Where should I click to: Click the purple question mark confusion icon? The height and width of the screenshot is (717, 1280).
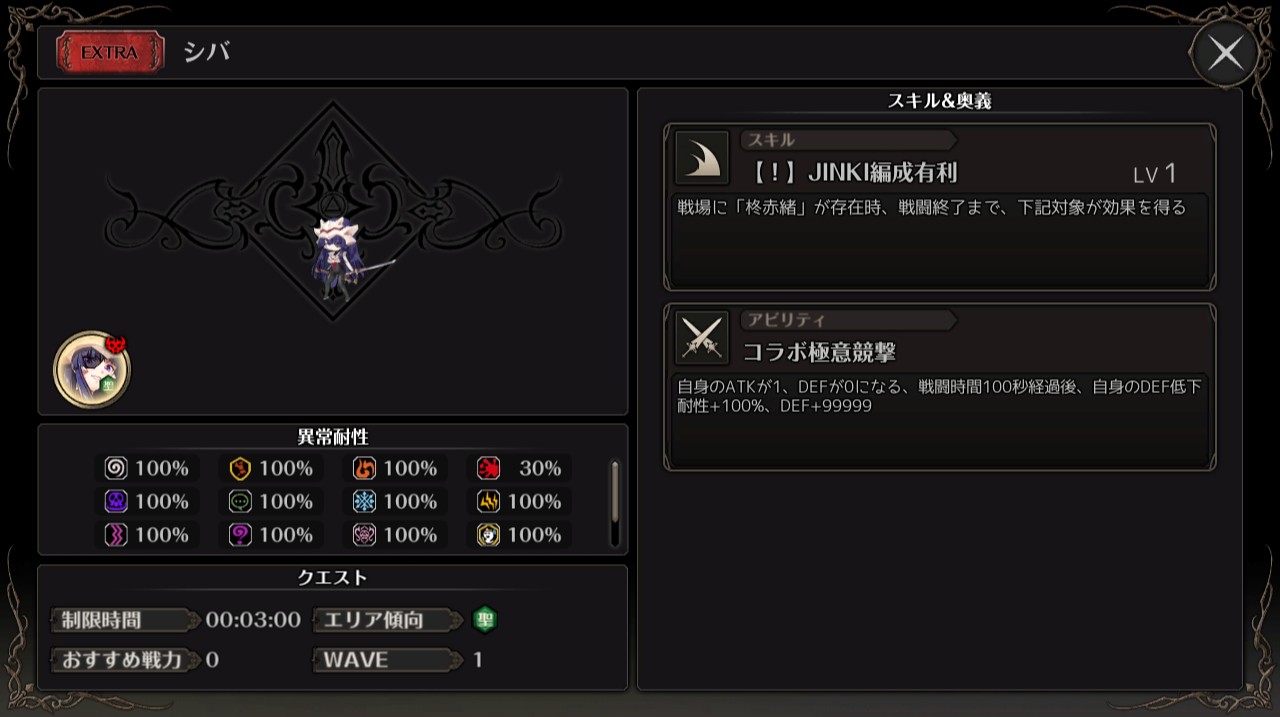pos(240,535)
